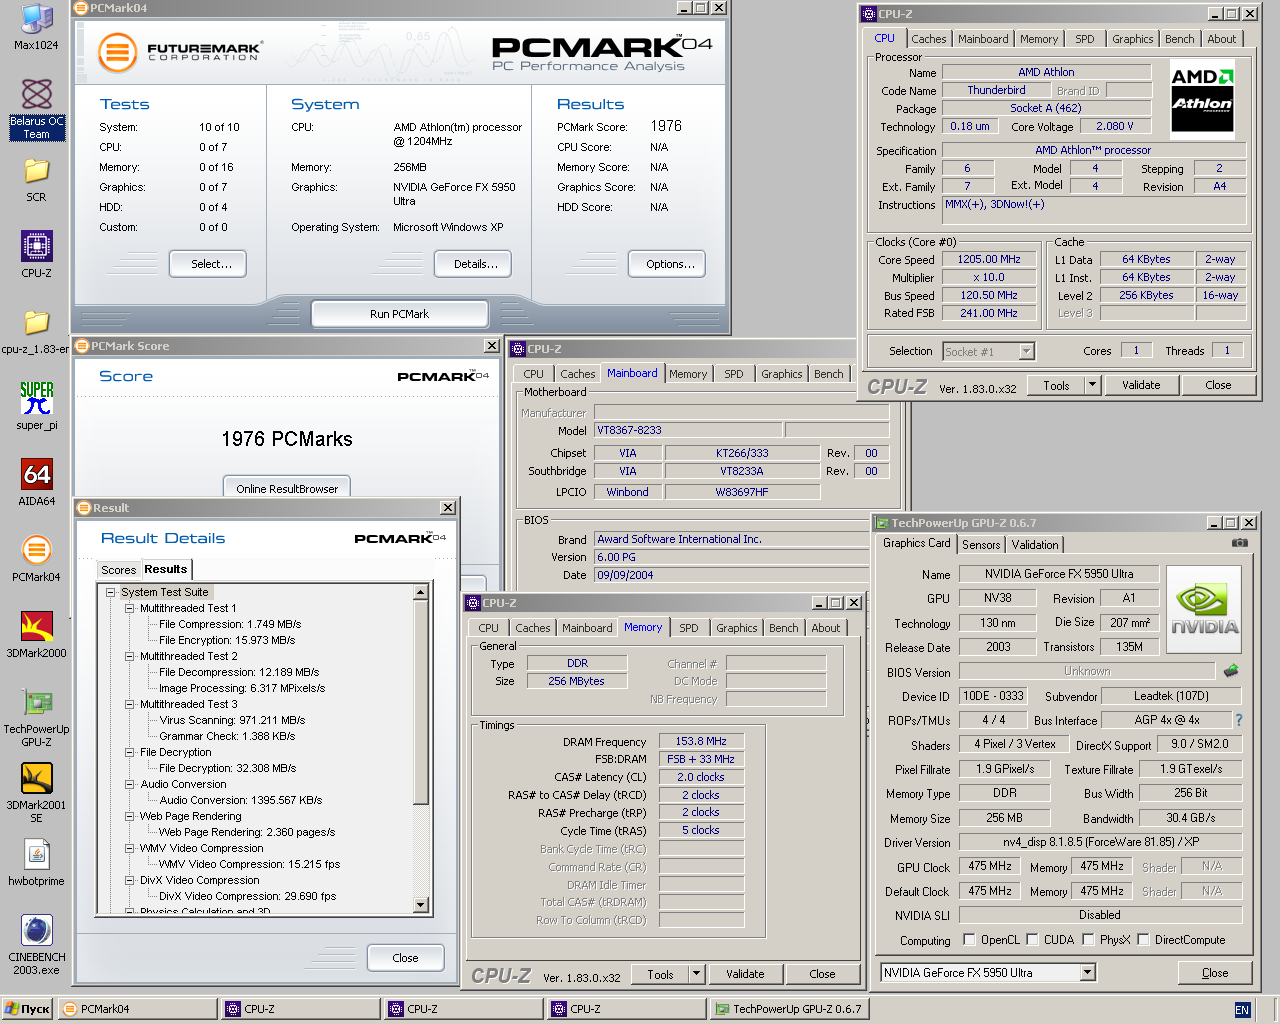Image resolution: width=1280 pixels, height=1024 pixels.
Task: Launch PCMark04 desktop icon
Action: [x=36, y=558]
